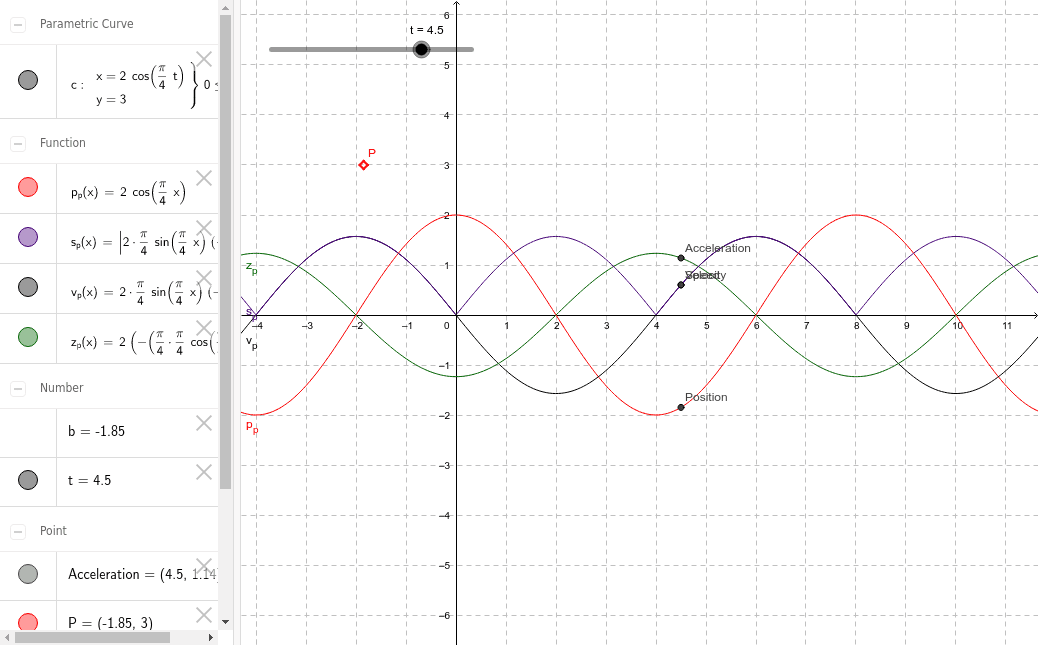The image size is (1040, 647).
Task: Delete the Acceleration point entry
Action: 204,566
